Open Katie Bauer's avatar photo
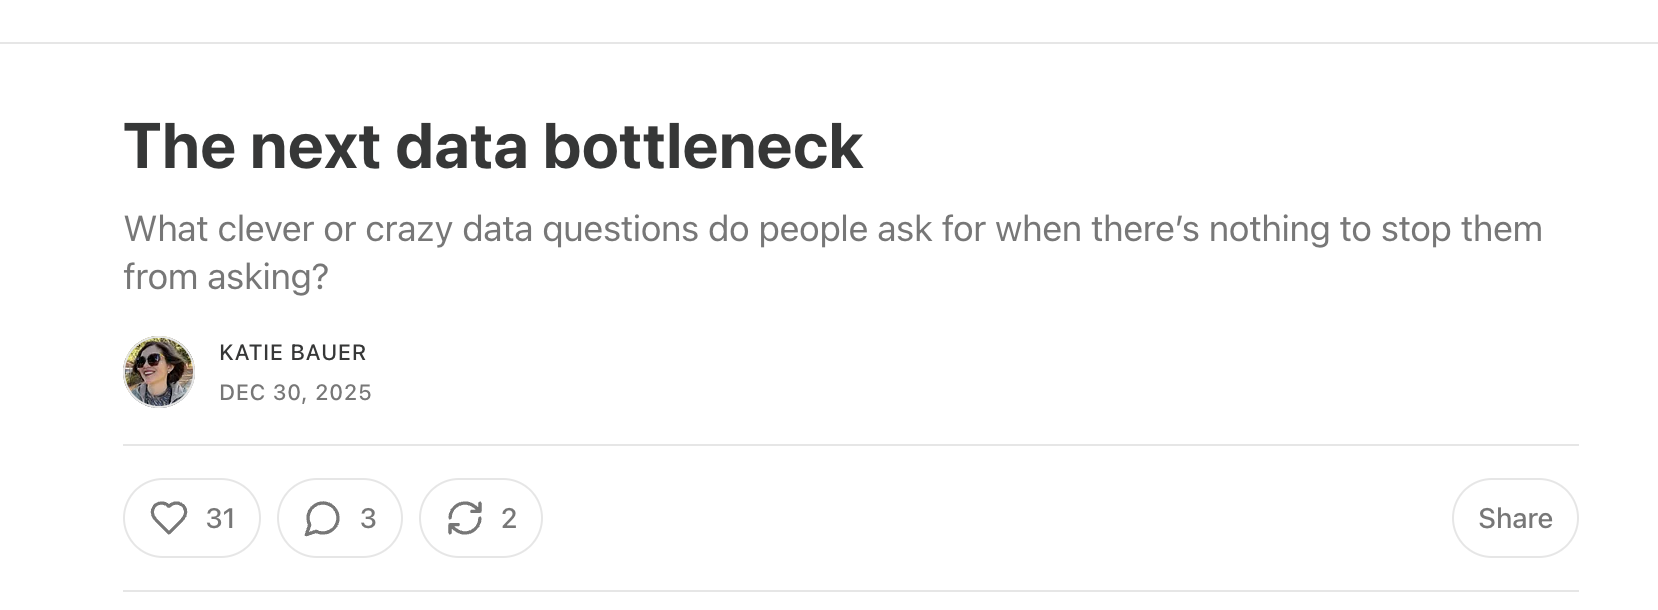 click(159, 372)
